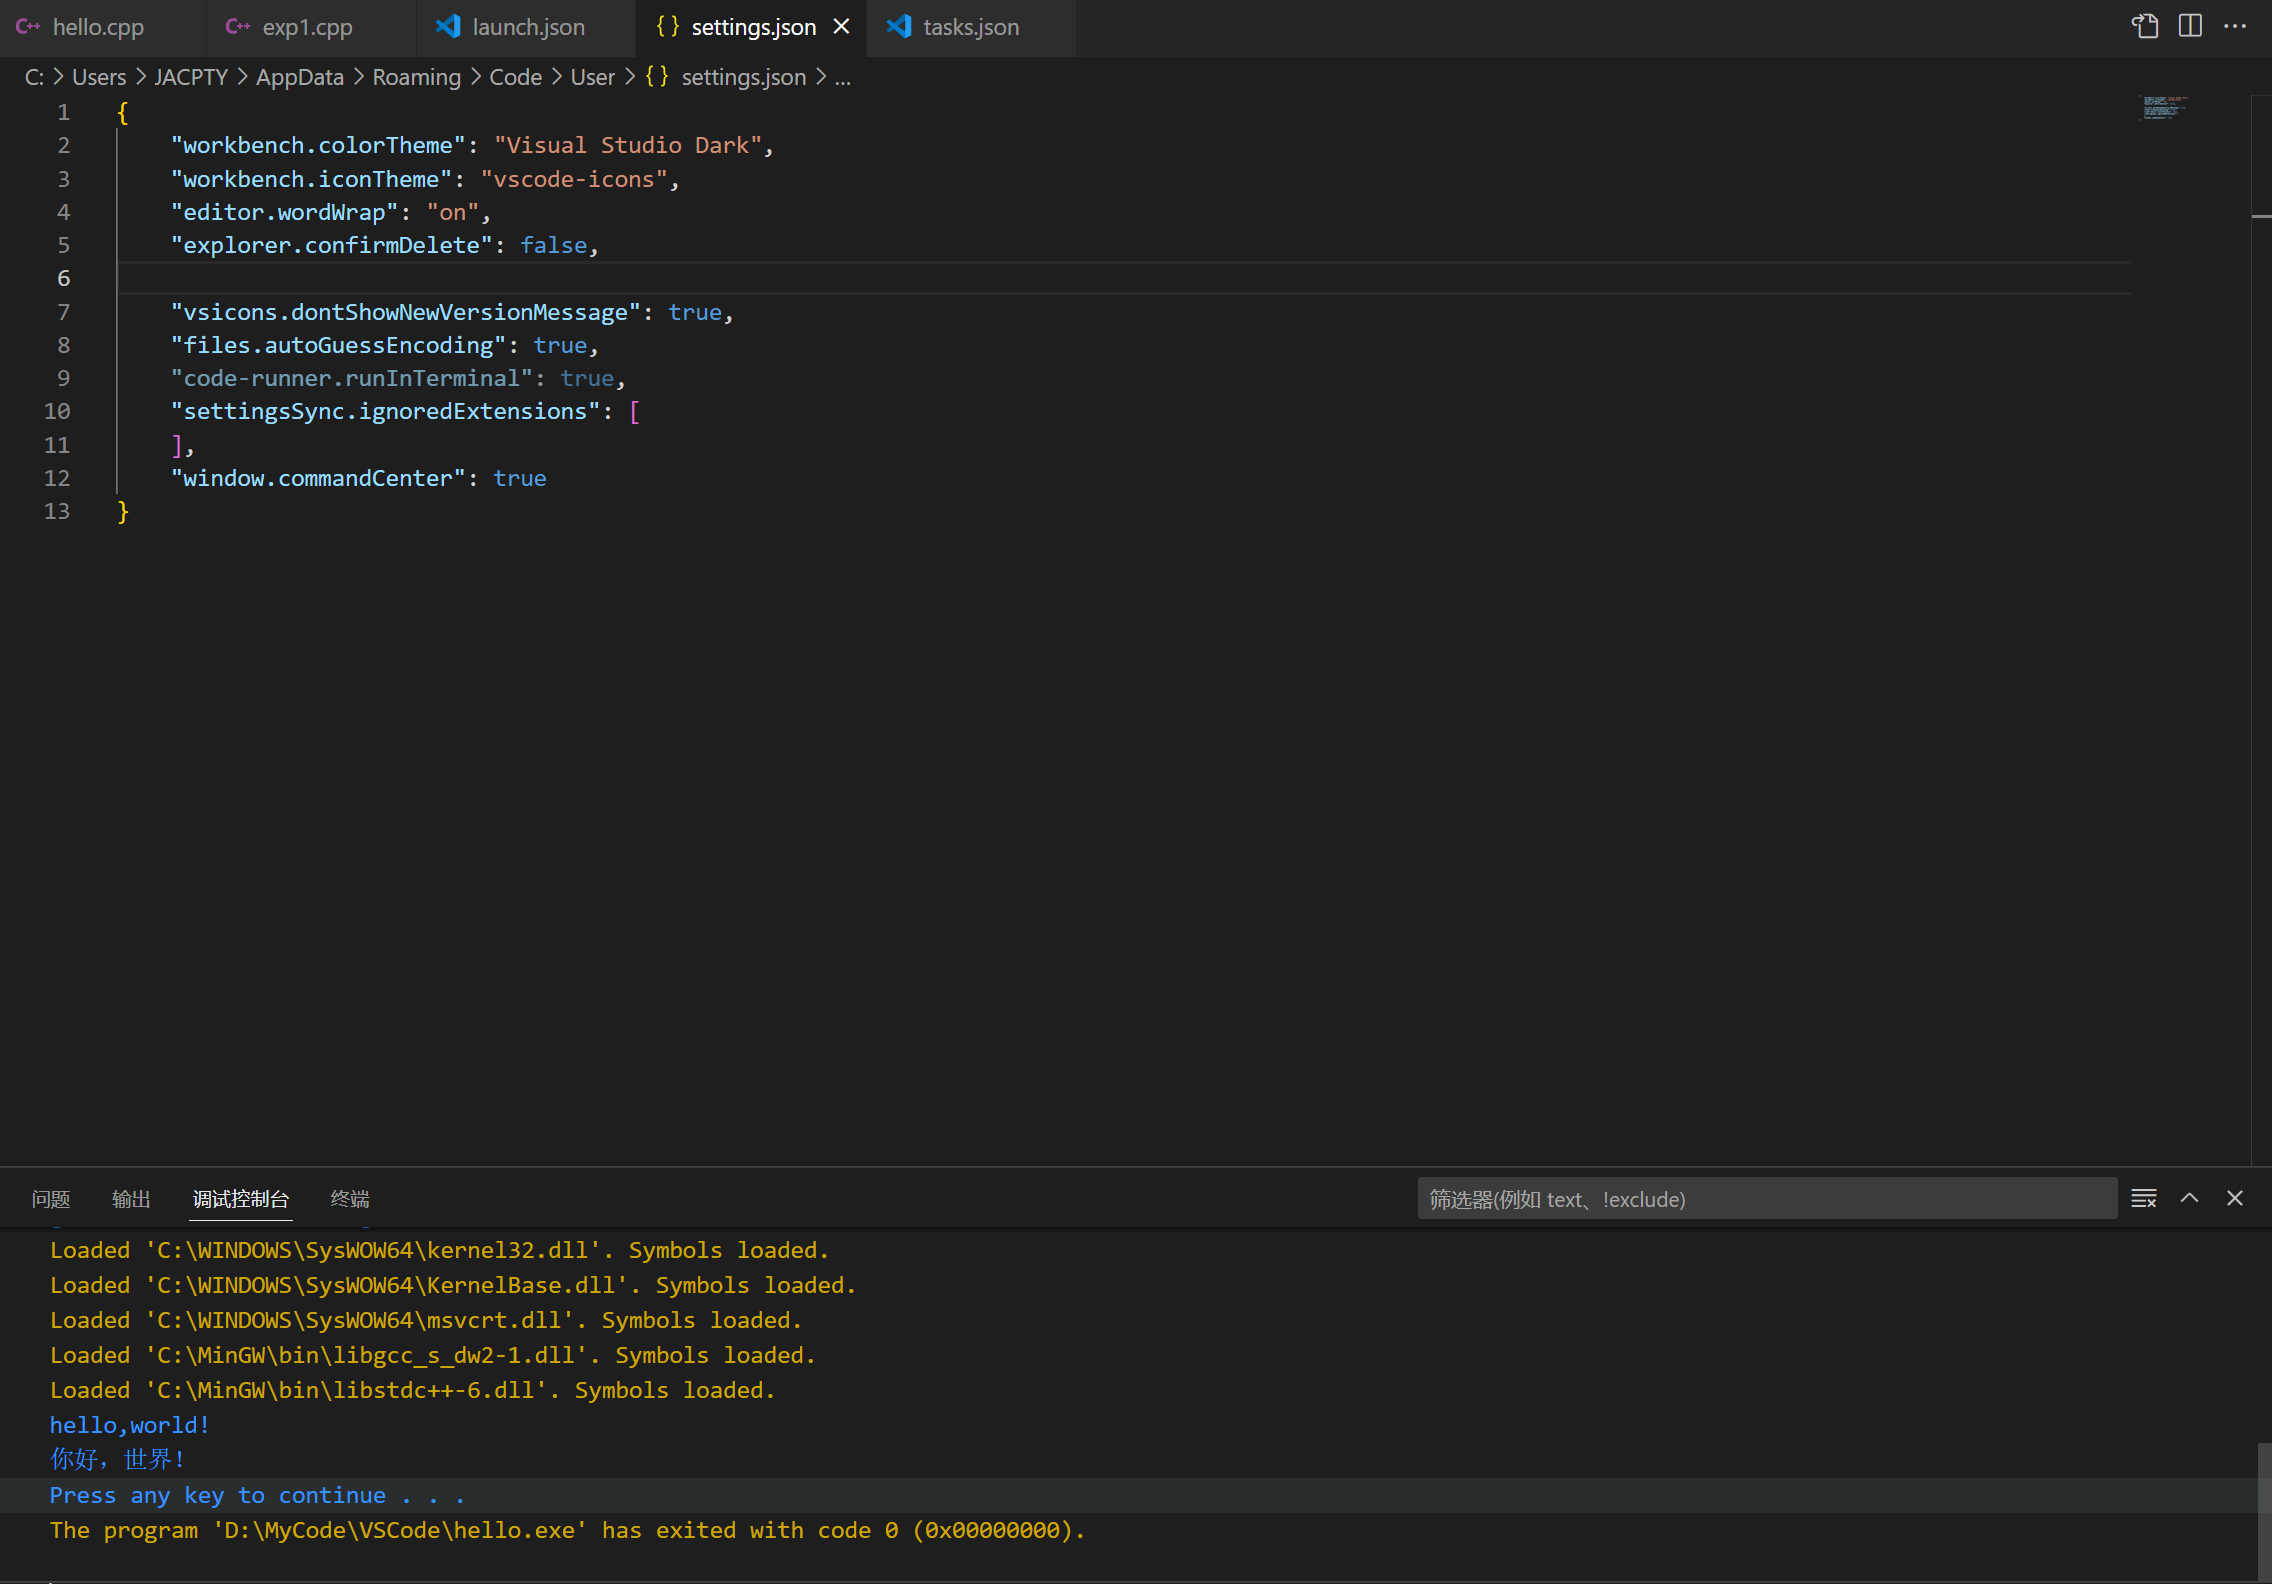Click the editor minimap preview
The image size is (2272, 1584).
click(2165, 108)
